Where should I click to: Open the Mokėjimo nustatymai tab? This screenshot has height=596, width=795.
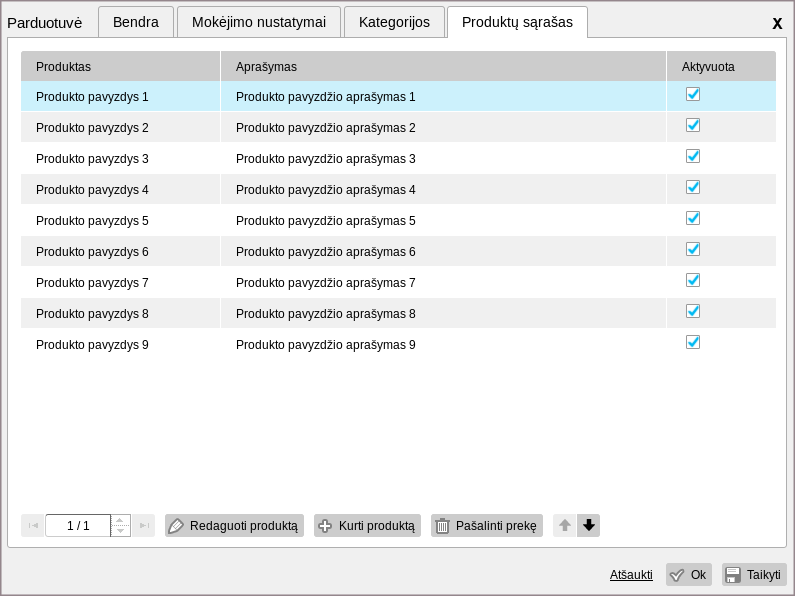pos(259,22)
